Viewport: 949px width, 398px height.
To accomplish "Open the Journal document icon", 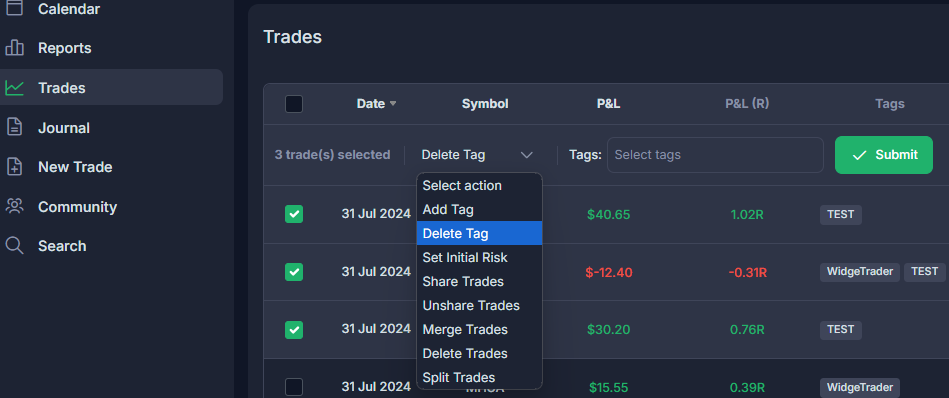I will point(14,128).
